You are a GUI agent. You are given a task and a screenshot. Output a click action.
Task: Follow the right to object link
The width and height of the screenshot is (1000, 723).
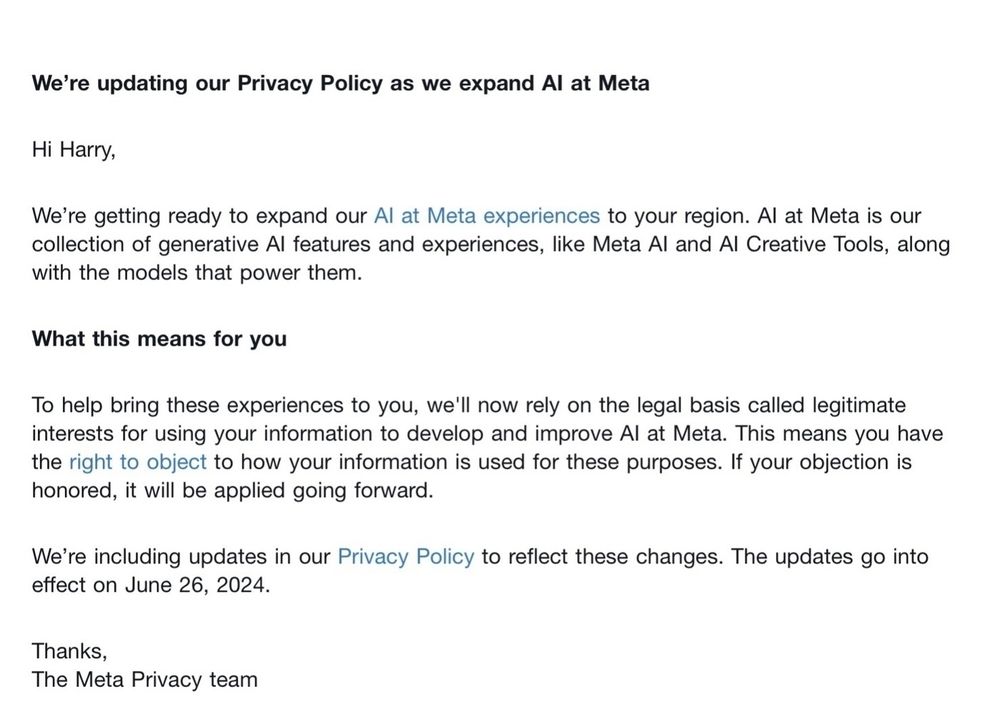pyautogui.click(x=137, y=462)
